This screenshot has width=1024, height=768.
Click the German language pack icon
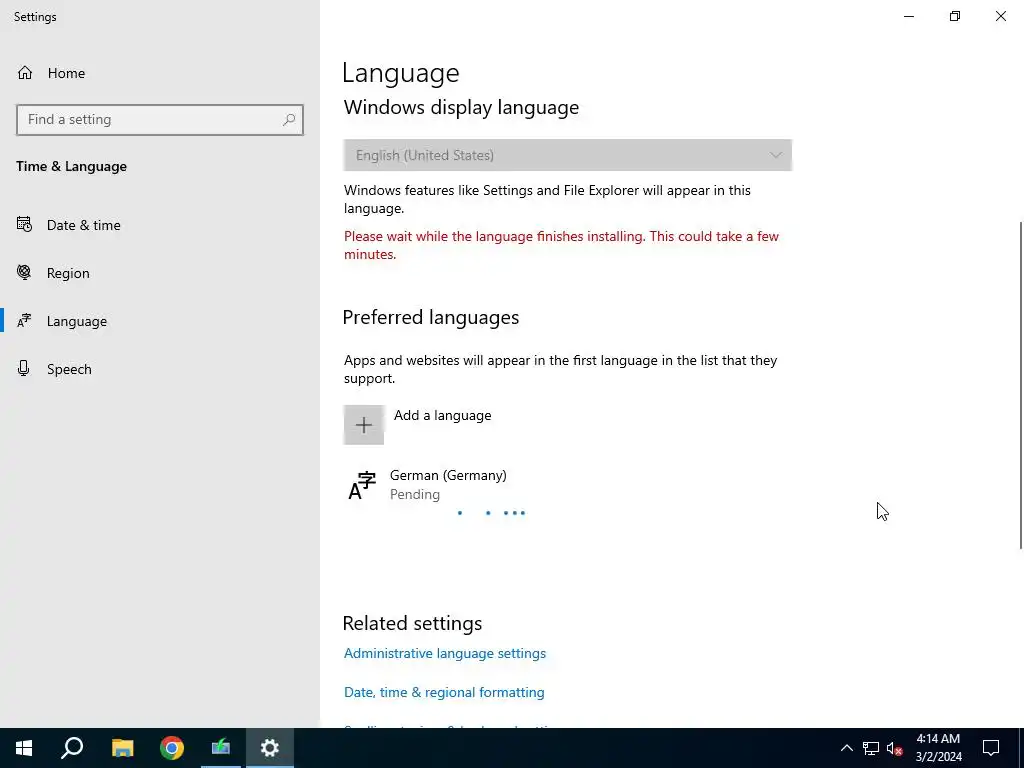coord(362,485)
